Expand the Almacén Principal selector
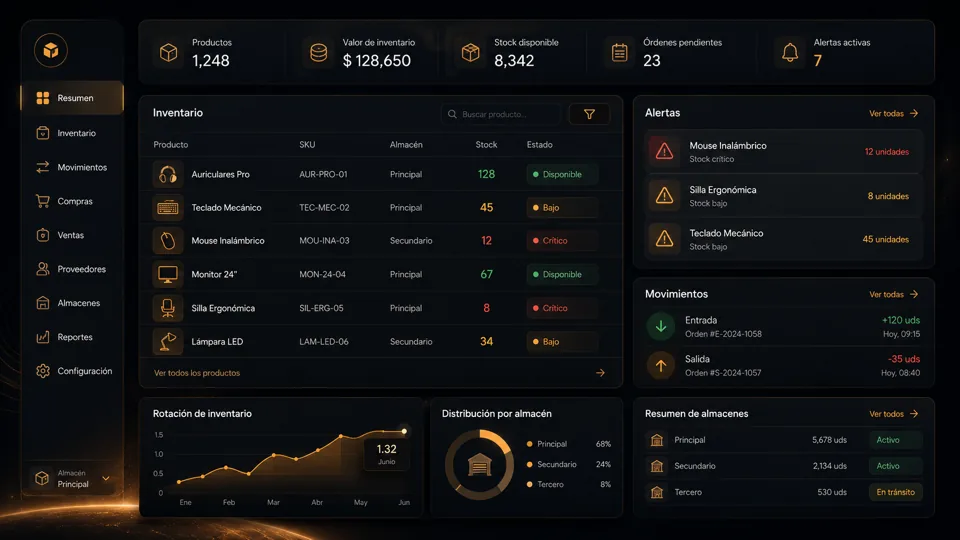 72,478
